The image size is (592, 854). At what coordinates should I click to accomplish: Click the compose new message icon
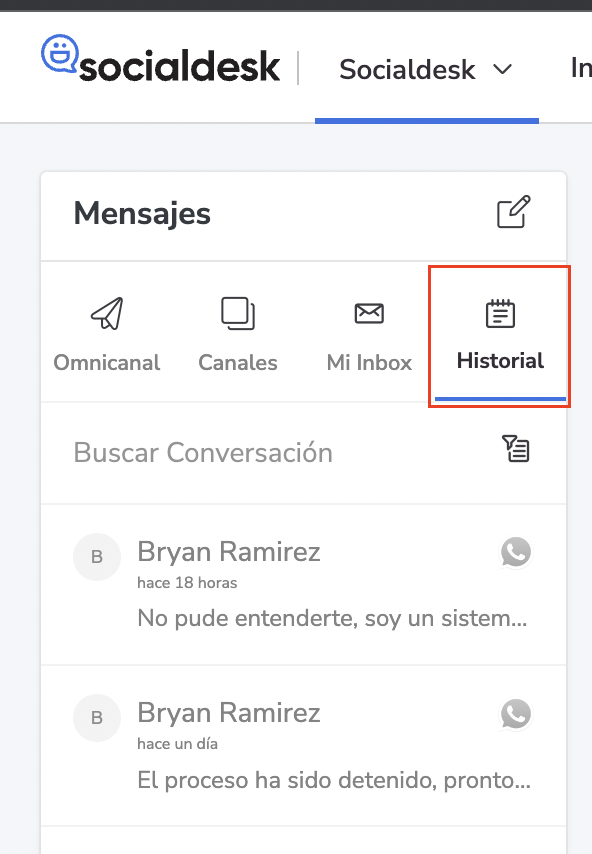point(514,211)
